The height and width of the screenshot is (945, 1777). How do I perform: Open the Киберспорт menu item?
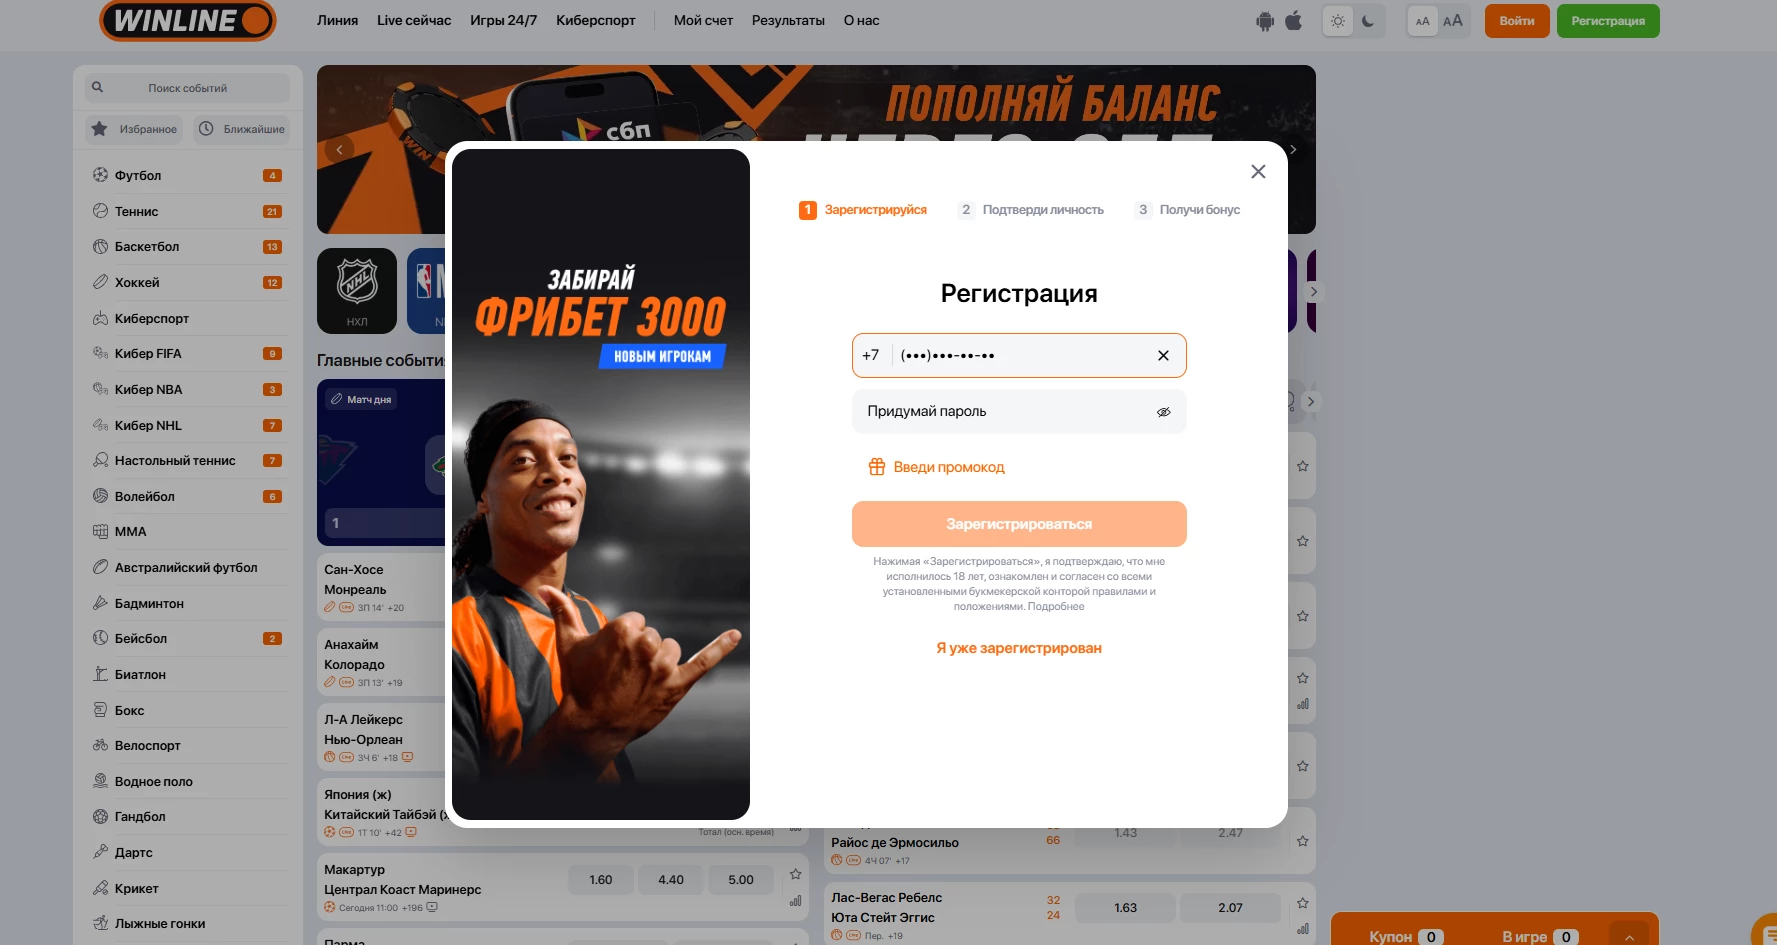click(596, 20)
